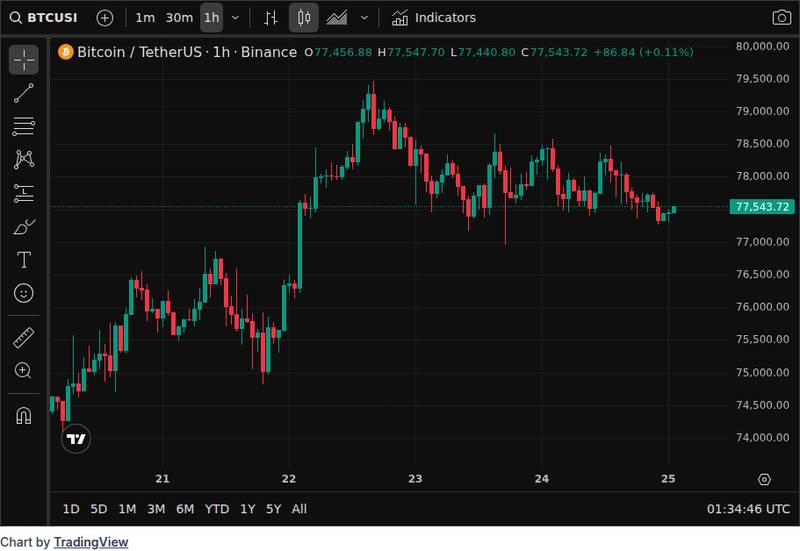Open chart settings gear on the time axis

(x=764, y=480)
